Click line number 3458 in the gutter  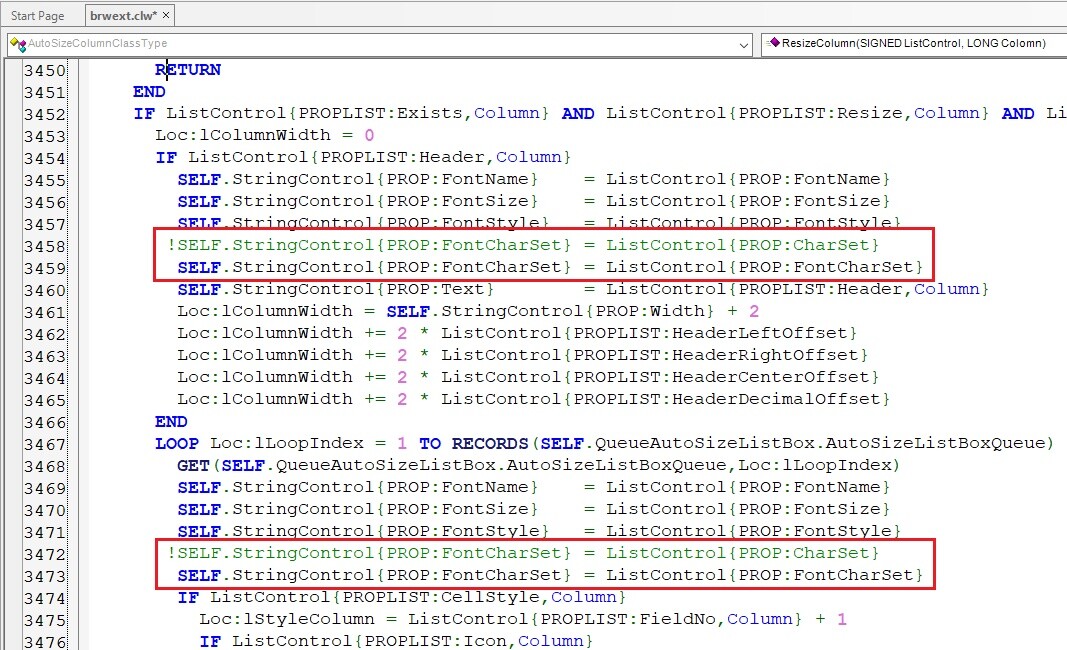point(45,247)
